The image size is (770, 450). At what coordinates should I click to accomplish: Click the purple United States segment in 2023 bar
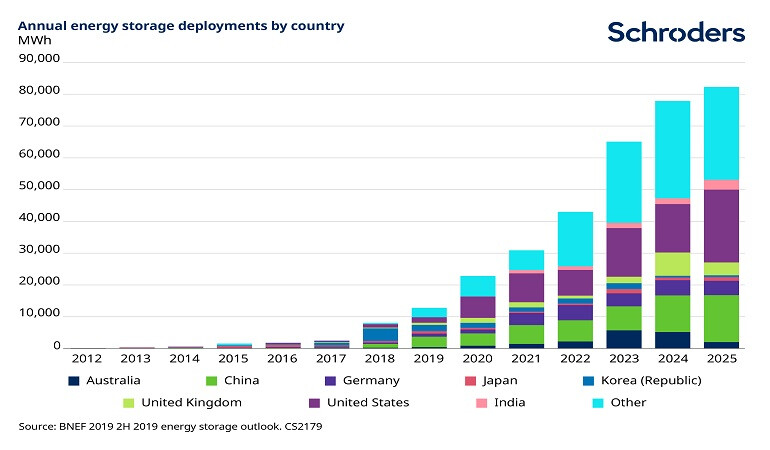624,251
